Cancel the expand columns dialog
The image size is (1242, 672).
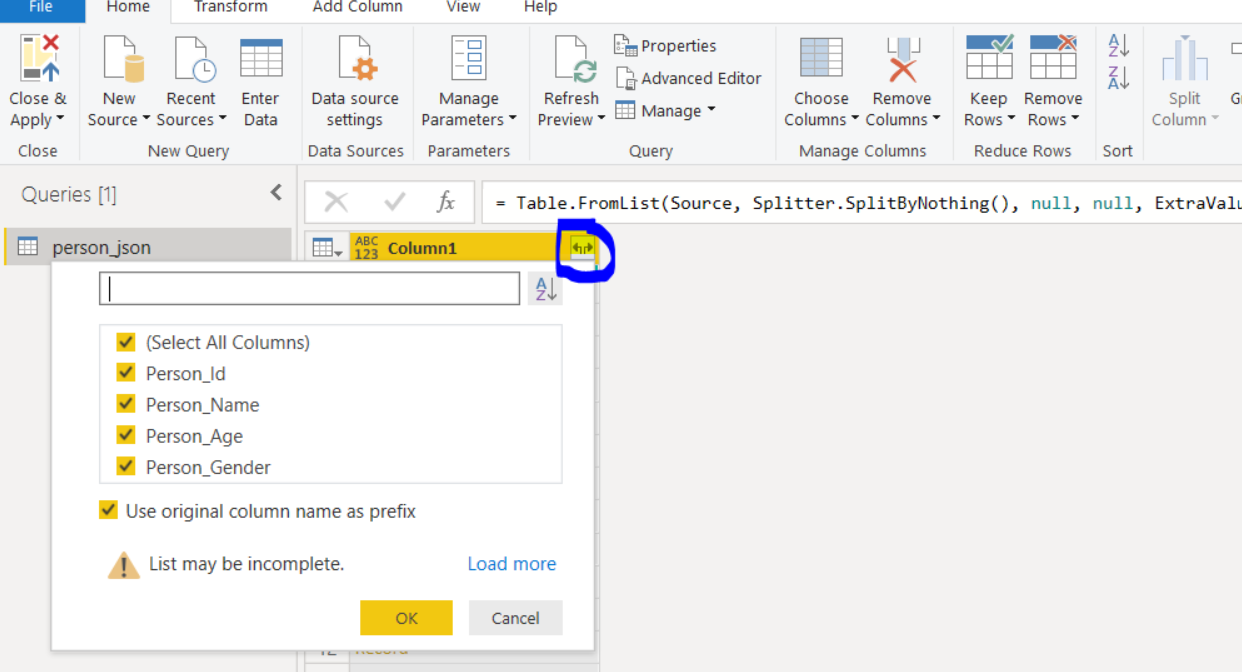point(515,618)
